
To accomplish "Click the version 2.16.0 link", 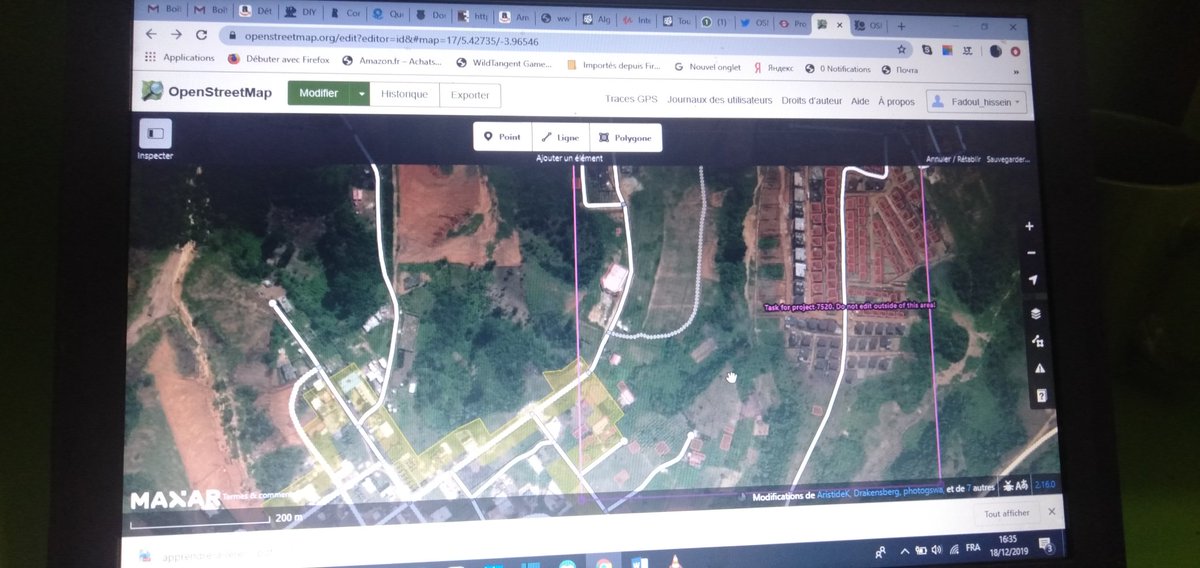I will [1044, 484].
